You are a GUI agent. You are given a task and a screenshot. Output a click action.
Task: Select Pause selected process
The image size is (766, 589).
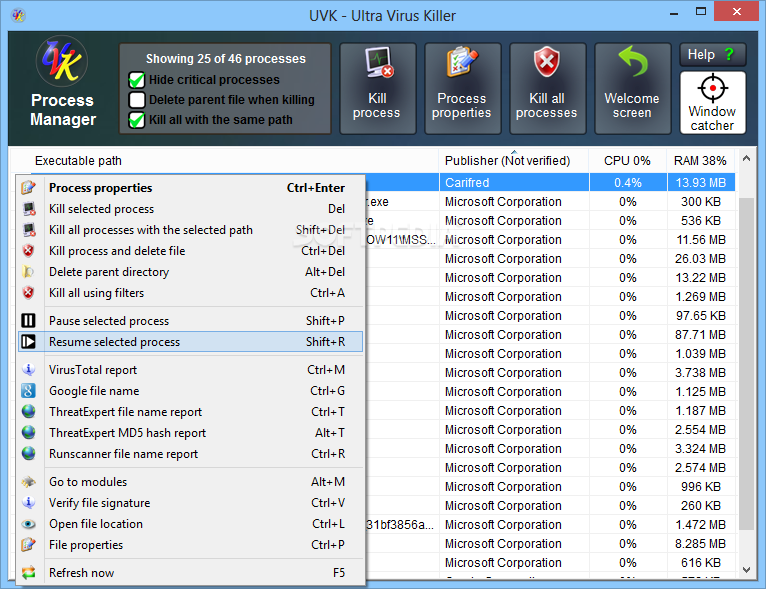191,320
